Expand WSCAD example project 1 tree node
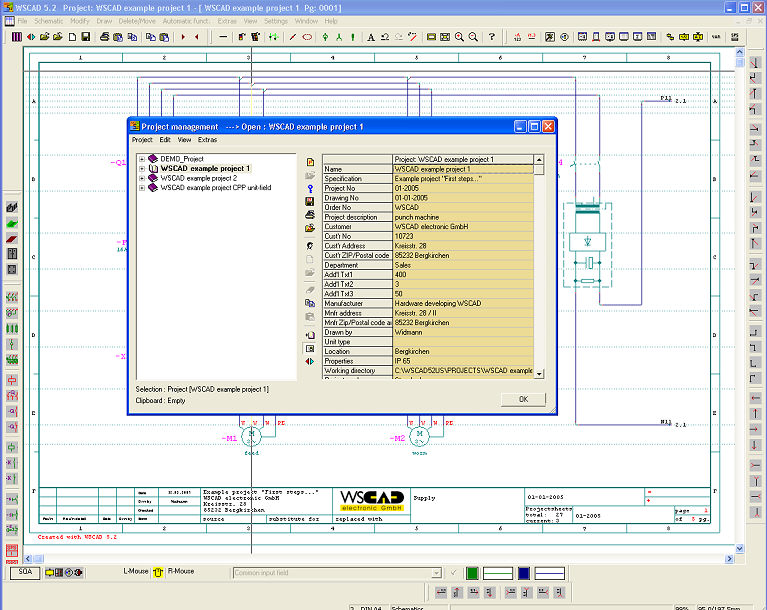Screen dimensions: 767x610 [x=142, y=169]
